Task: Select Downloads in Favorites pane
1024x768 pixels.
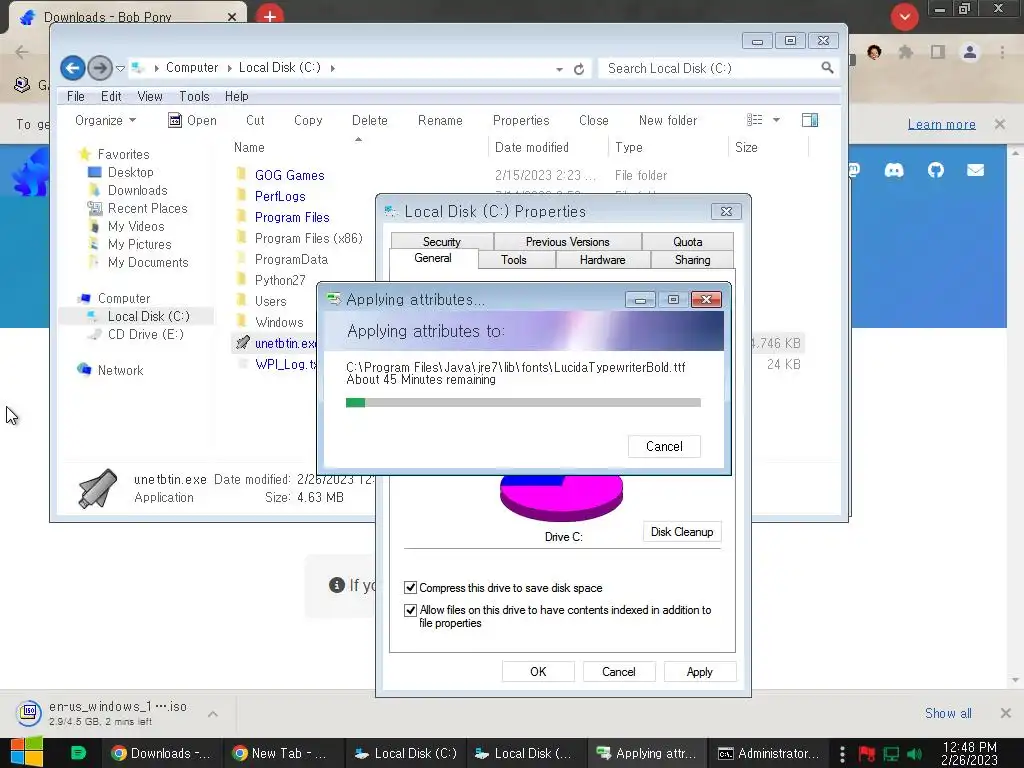Action: coord(137,190)
